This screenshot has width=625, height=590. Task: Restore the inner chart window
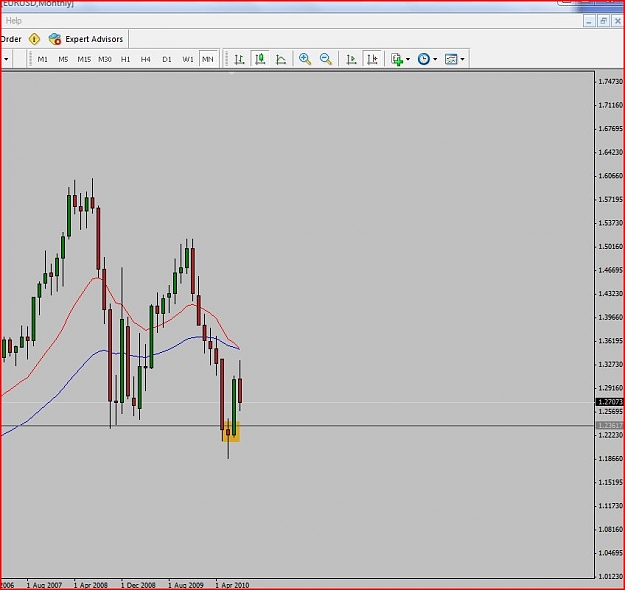tap(603, 21)
